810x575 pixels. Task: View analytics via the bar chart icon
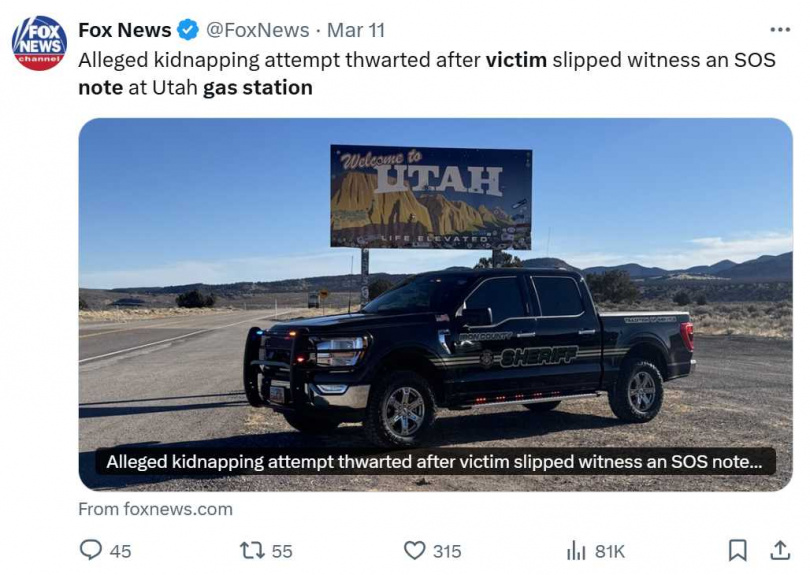[x=576, y=550]
